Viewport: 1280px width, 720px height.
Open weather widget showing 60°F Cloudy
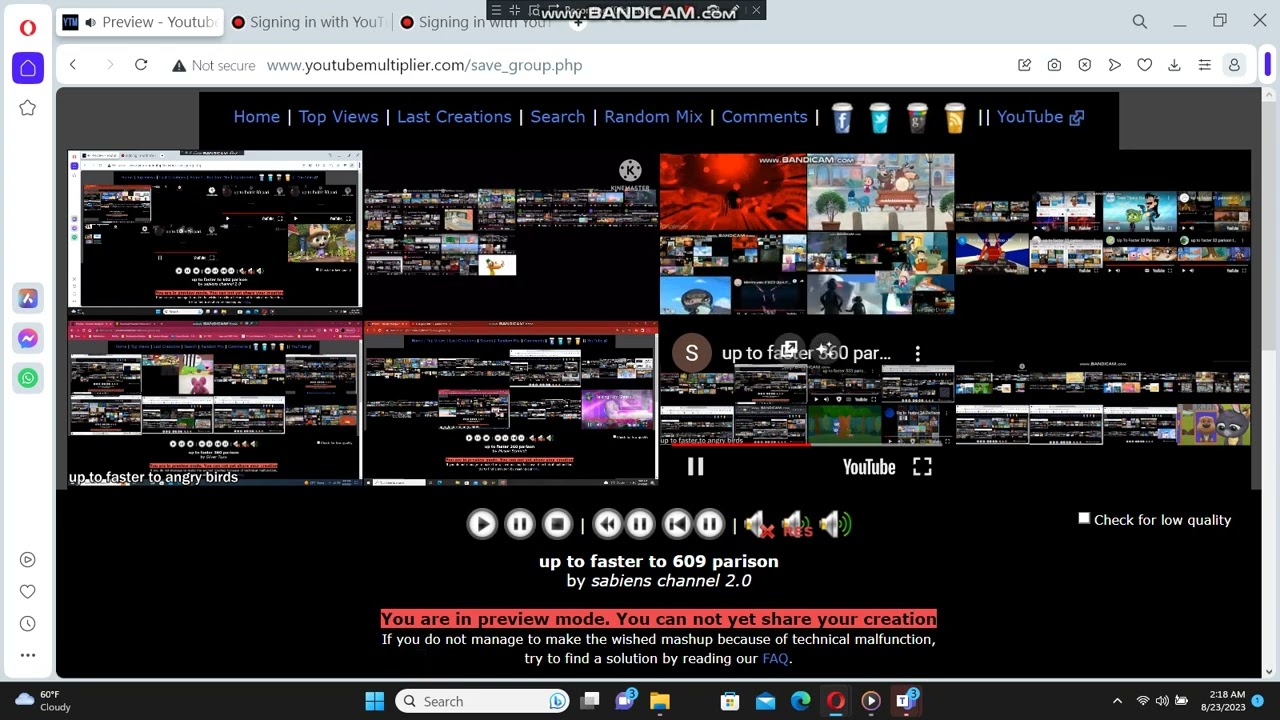tap(42, 701)
